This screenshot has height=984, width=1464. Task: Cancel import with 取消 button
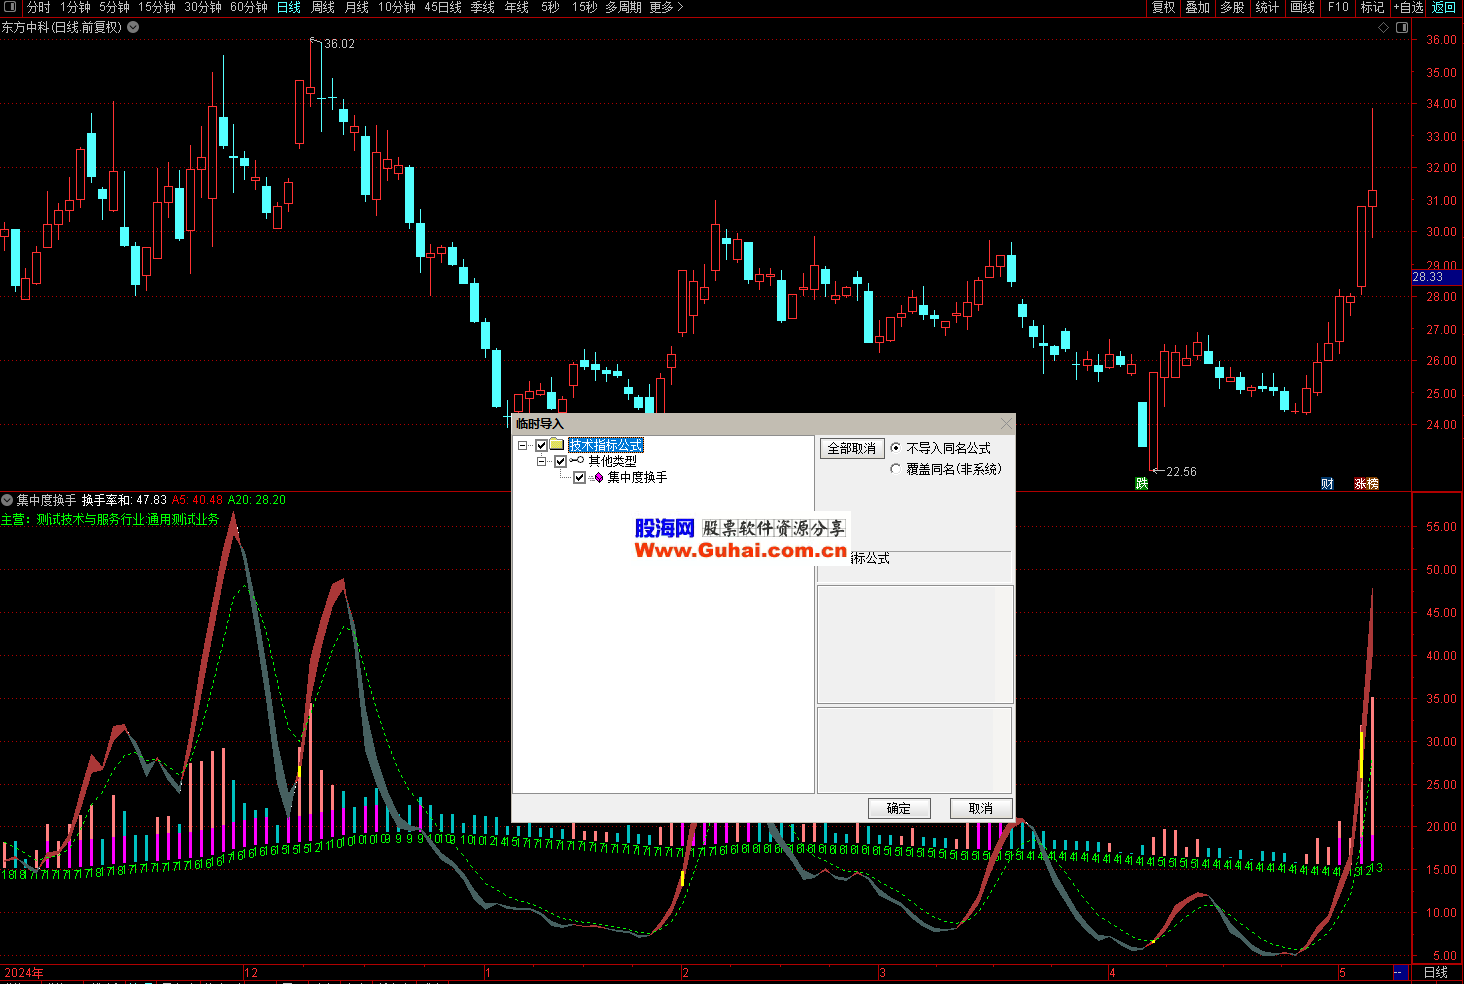point(981,808)
